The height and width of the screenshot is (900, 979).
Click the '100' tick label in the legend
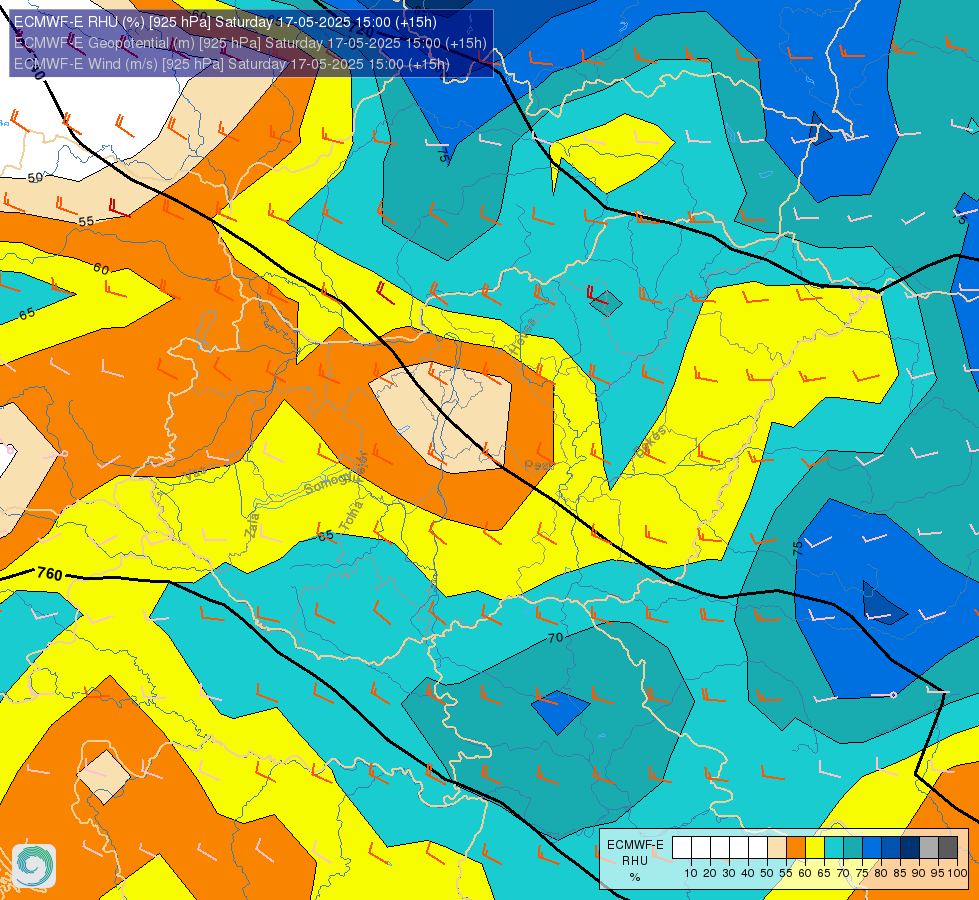[x=957, y=873]
